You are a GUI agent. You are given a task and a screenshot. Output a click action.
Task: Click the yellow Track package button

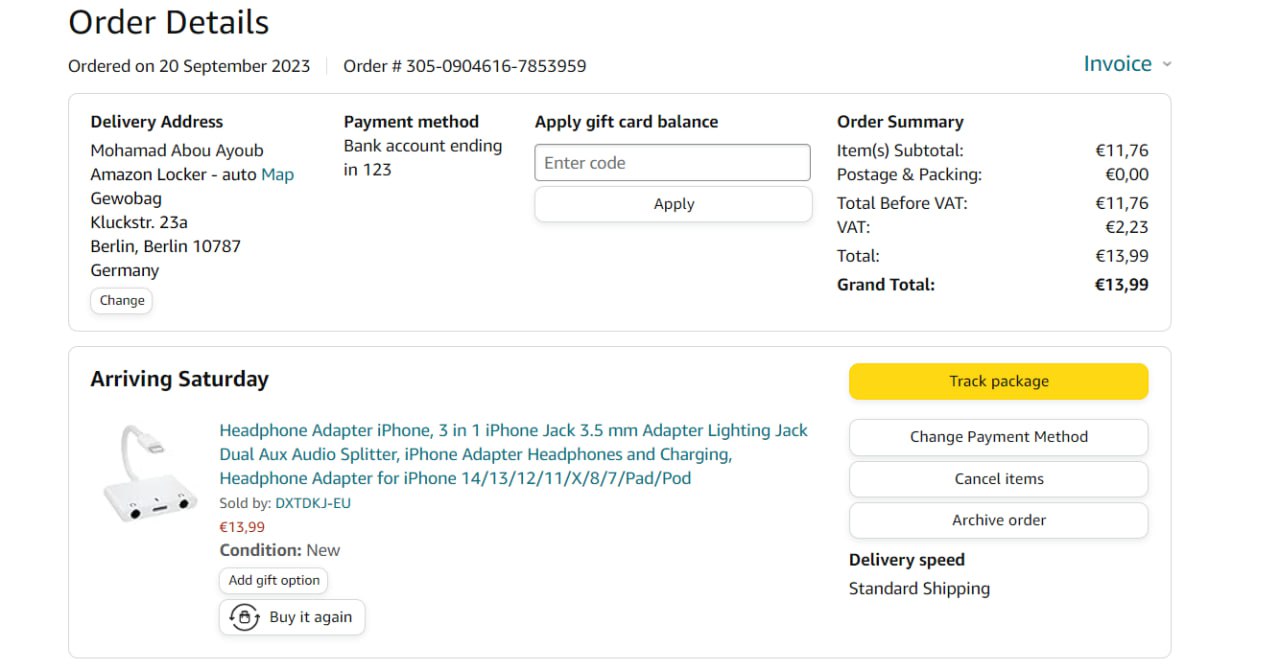click(x=998, y=381)
